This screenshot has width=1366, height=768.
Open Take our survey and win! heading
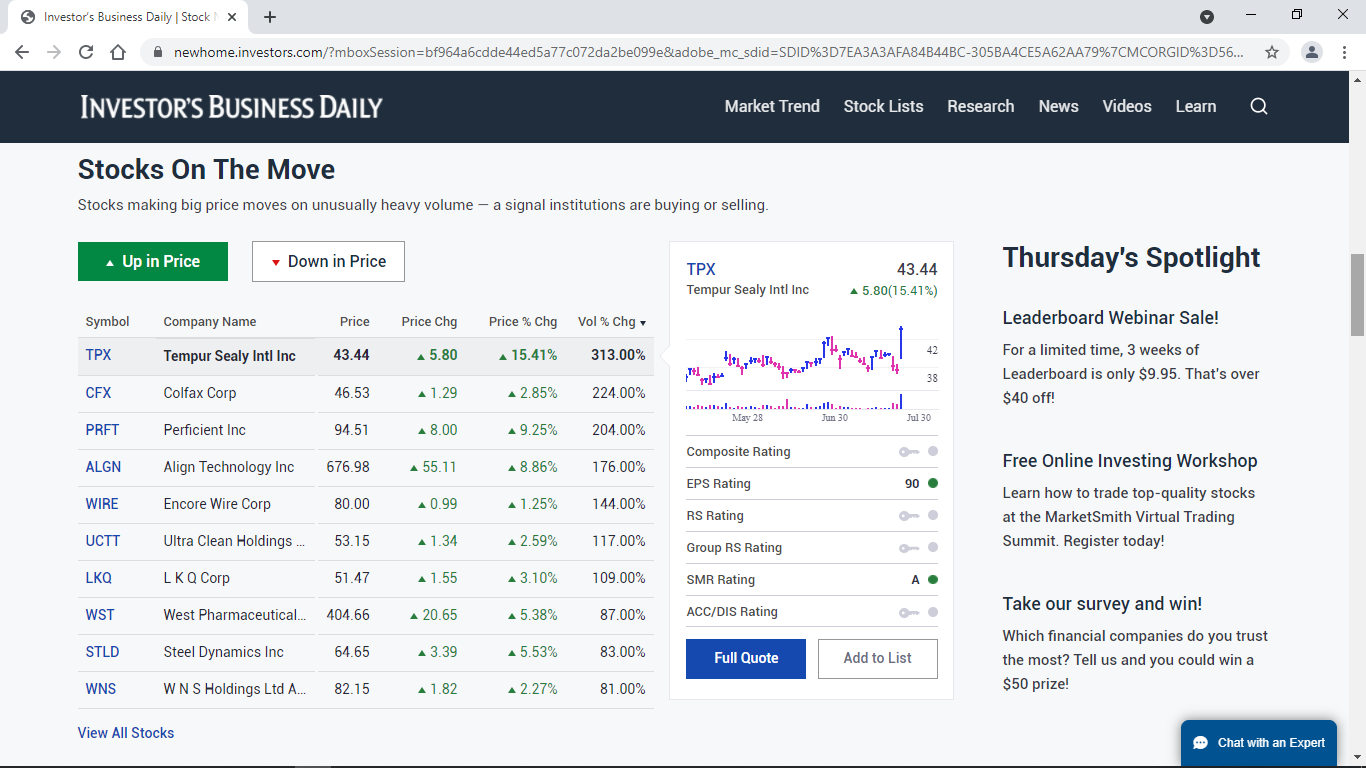[1102, 604]
